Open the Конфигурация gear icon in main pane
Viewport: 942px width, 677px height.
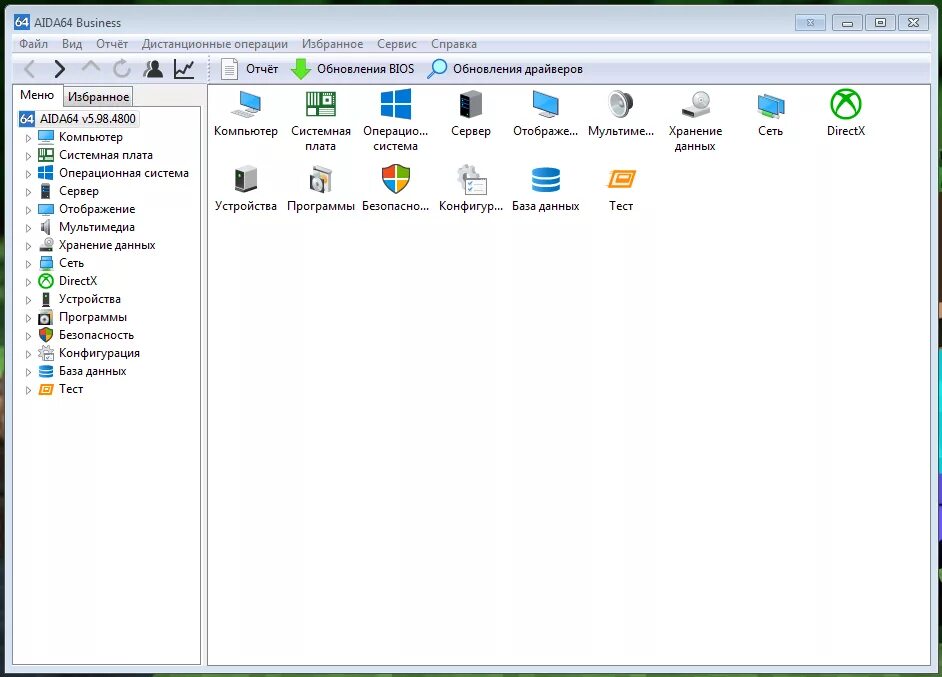pos(471,179)
